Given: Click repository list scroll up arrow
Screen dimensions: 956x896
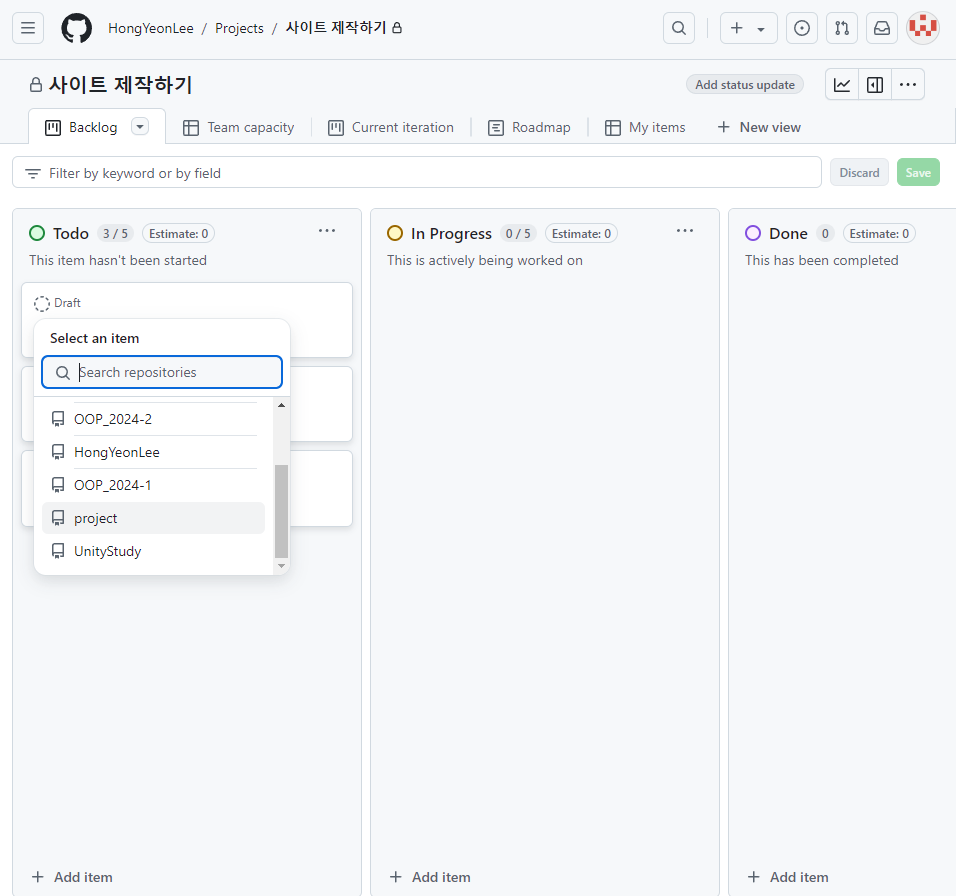Looking at the screenshot, I should click(x=281, y=405).
